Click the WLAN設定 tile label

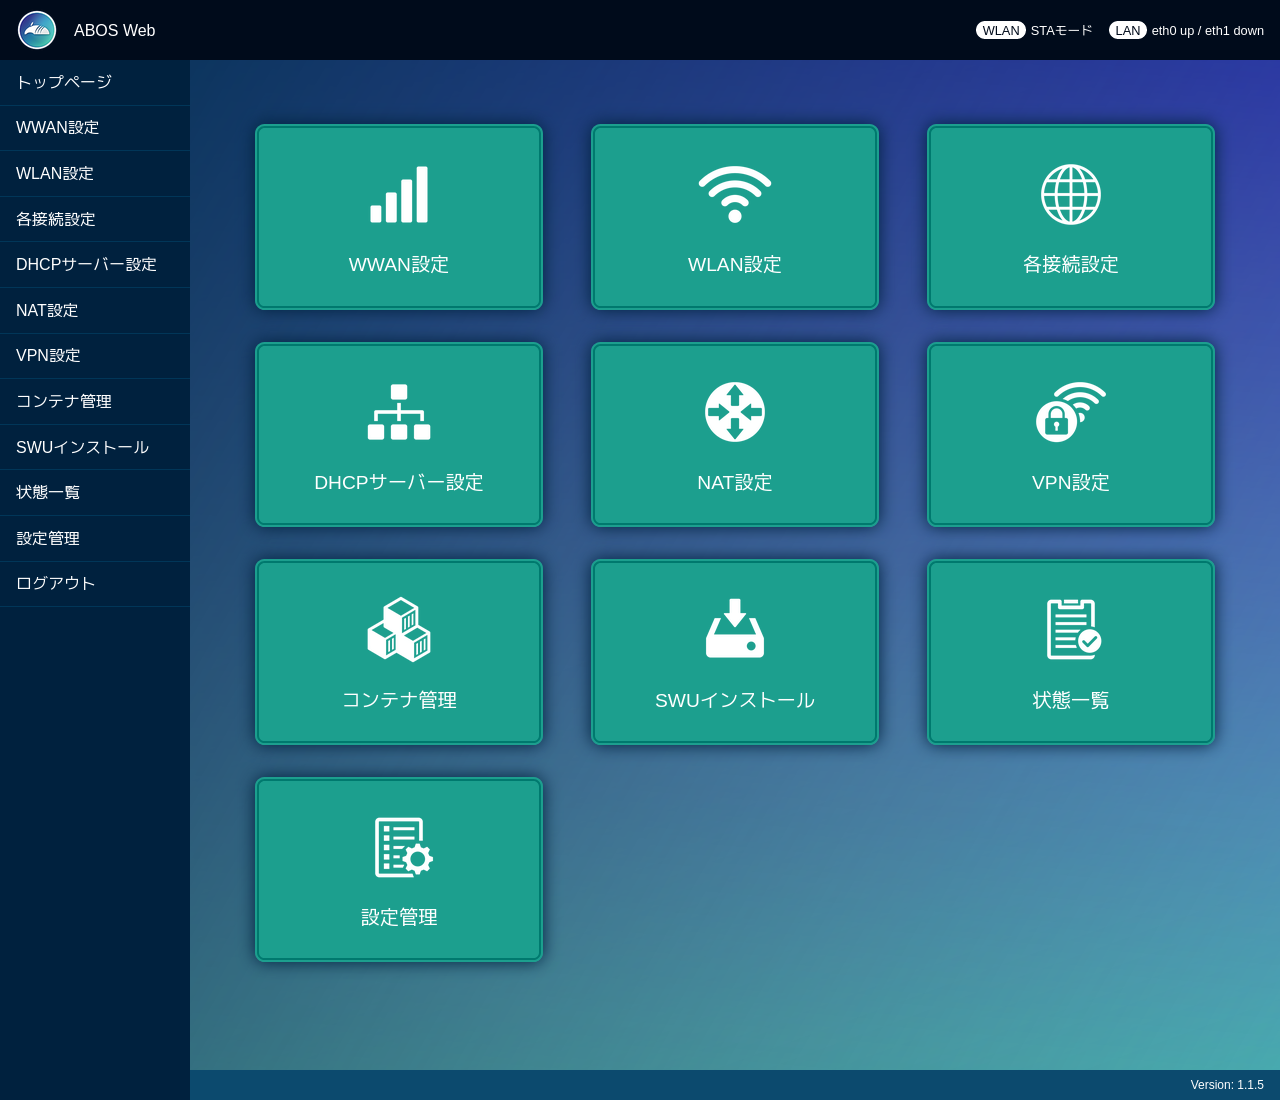(x=735, y=265)
